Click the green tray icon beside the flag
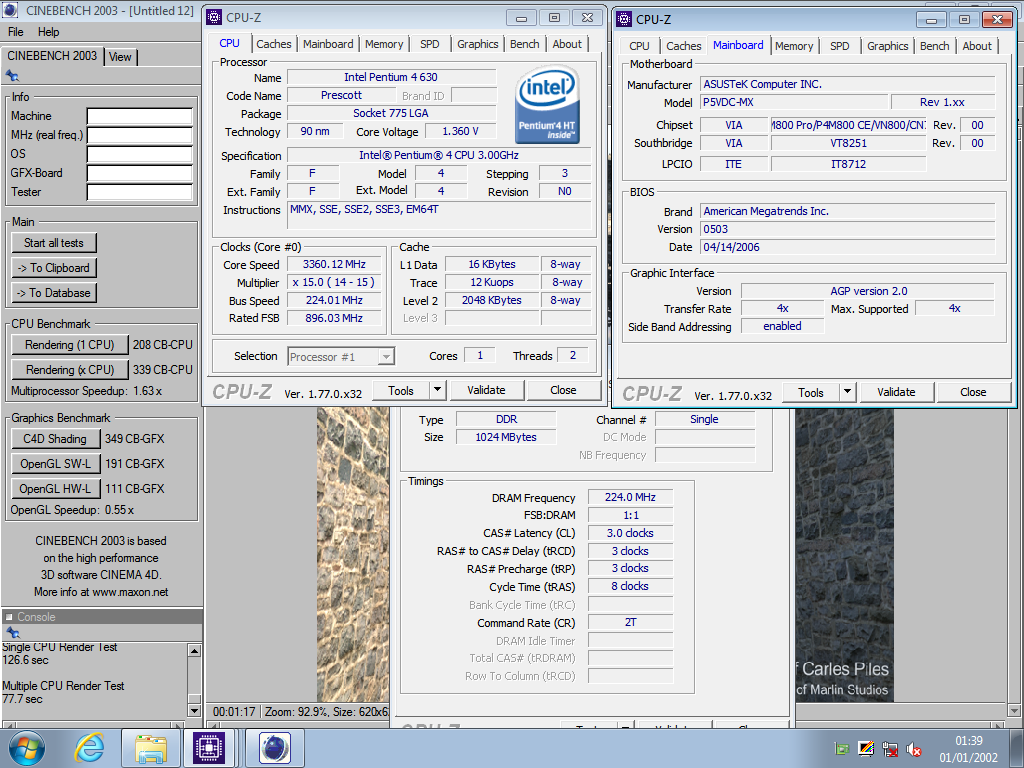This screenshot has width=1024, height=768. coord(842,750)
